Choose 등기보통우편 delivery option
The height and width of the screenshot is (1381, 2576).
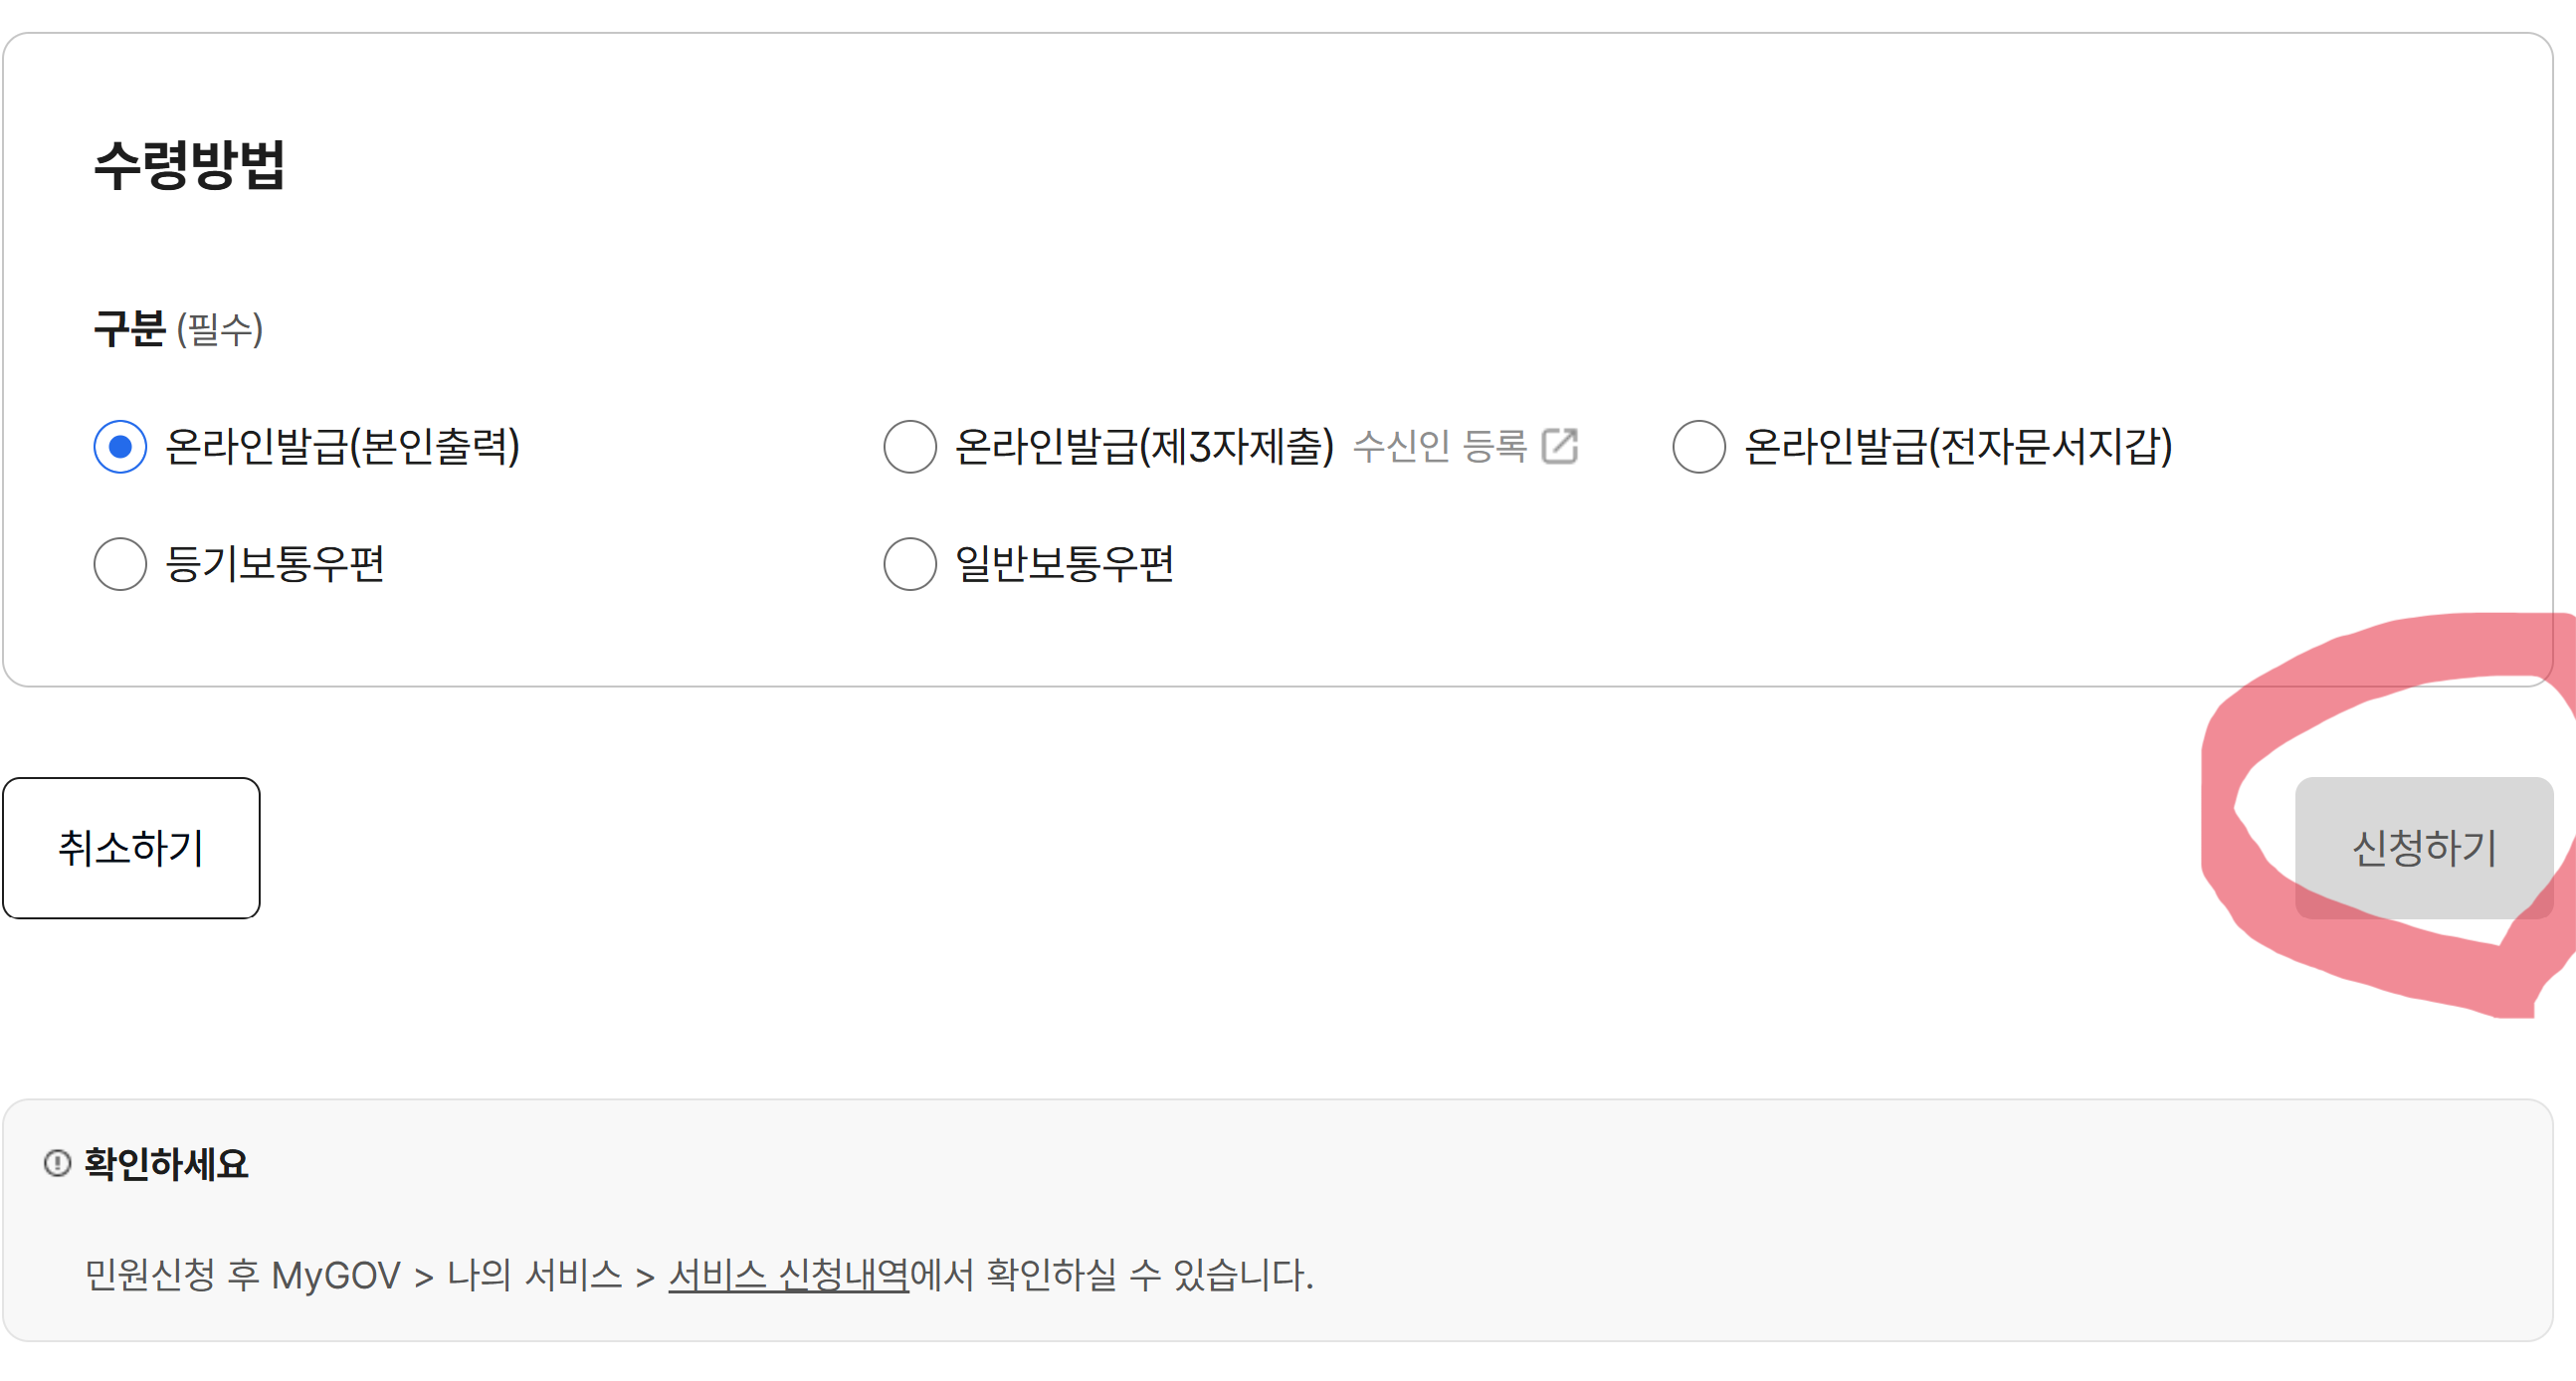point(120,565)
